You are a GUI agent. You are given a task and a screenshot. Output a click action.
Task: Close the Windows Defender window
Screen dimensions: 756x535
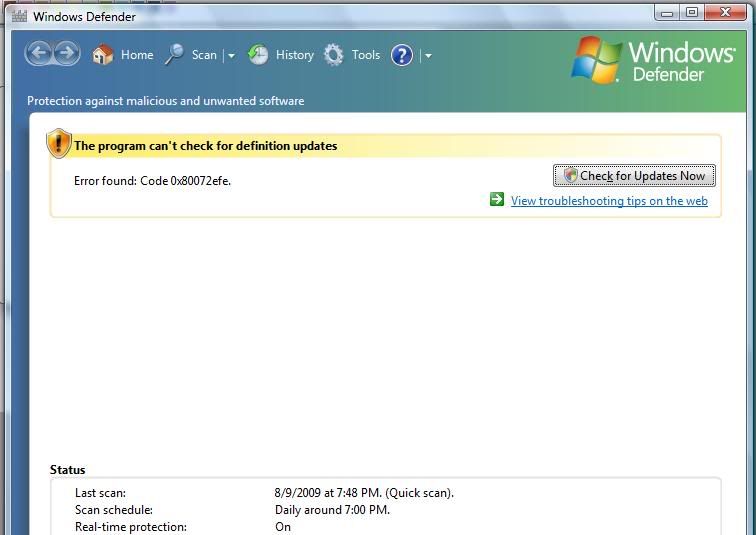click(725, 13)
